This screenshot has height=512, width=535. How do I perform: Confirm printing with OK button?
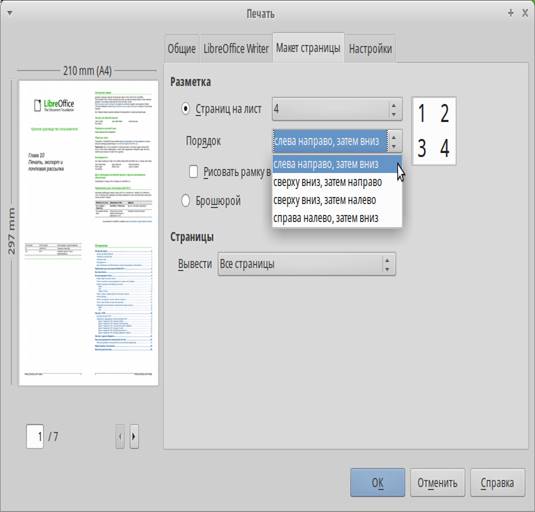coord(377,483)
